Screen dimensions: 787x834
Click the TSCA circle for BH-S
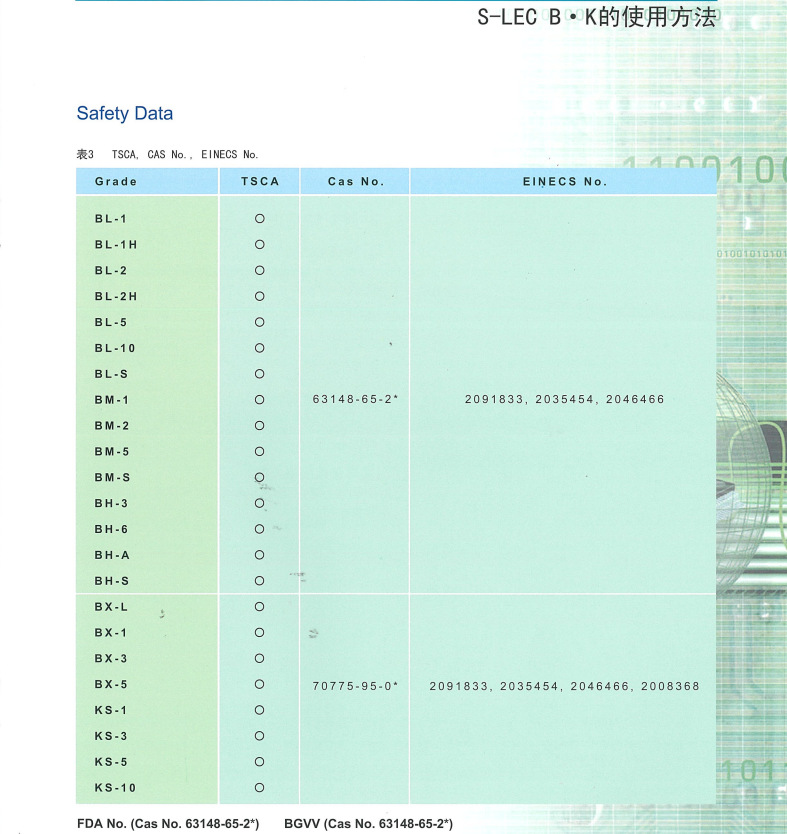[259, 581]
